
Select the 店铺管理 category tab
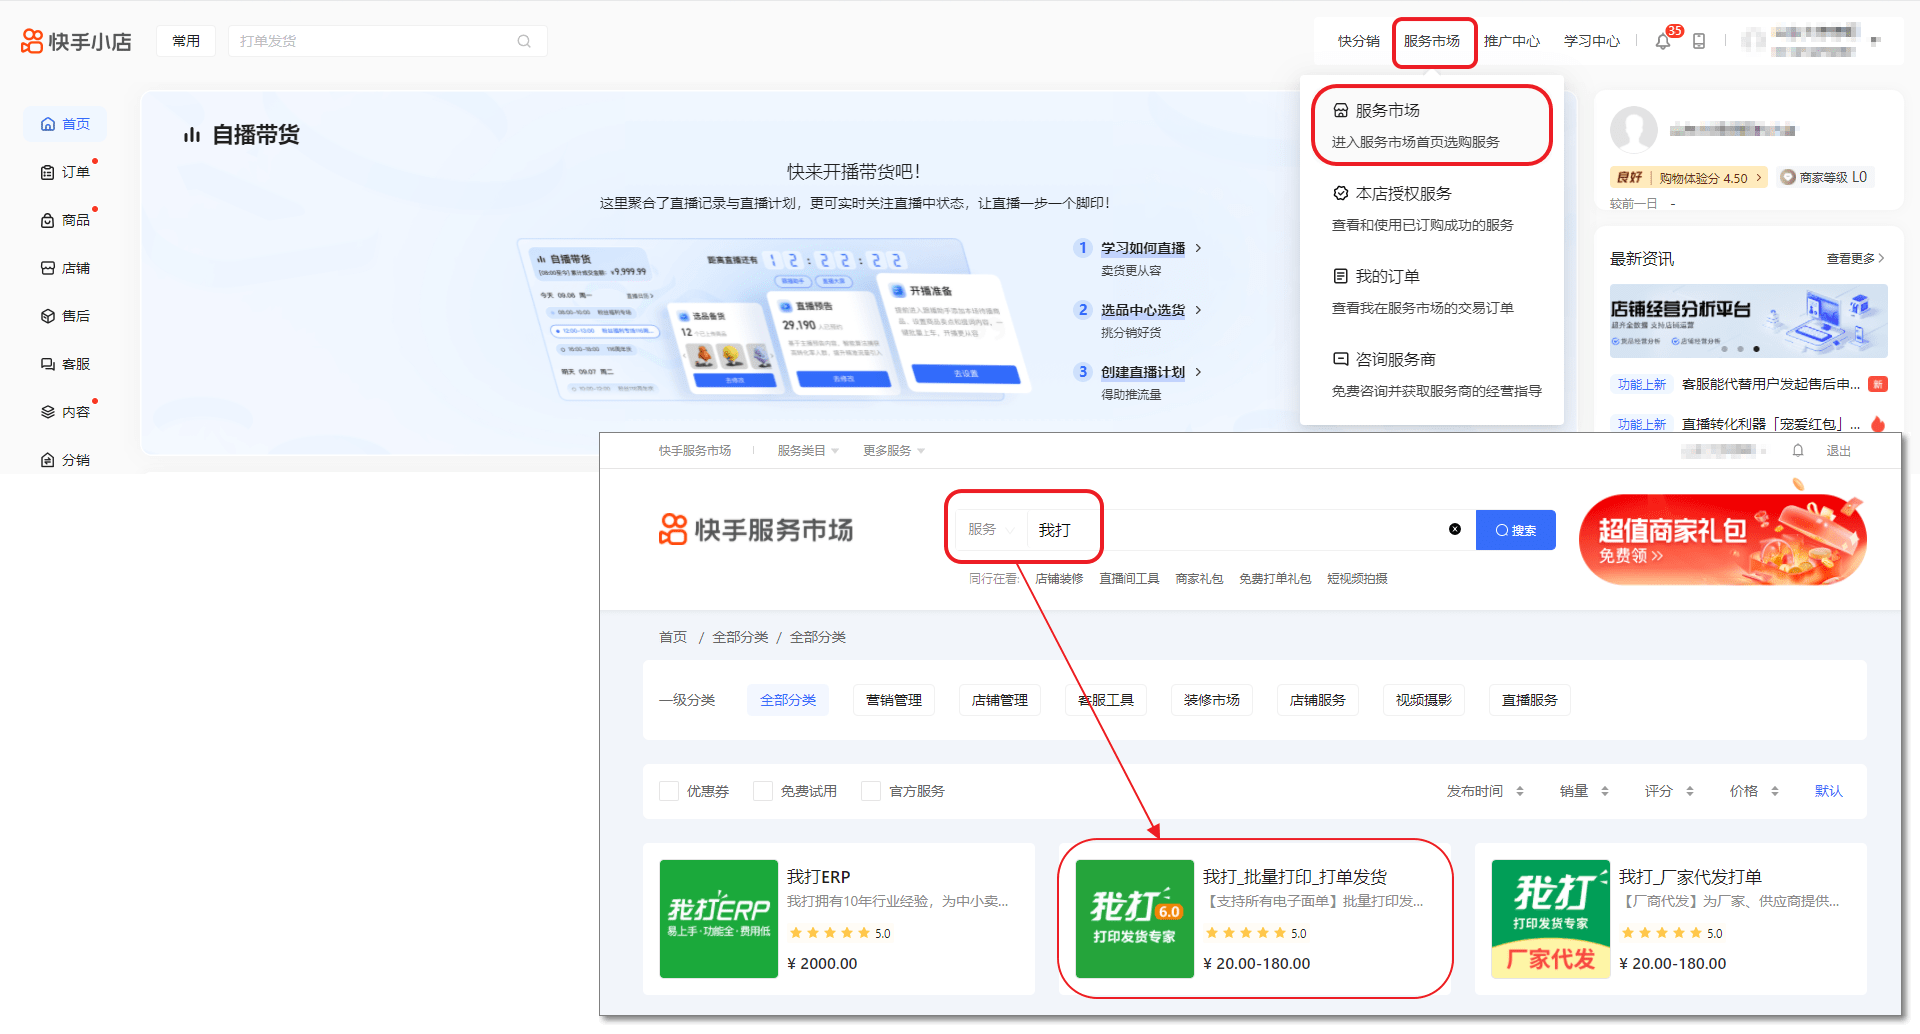pyautogui.click(x=1000, y=700)
